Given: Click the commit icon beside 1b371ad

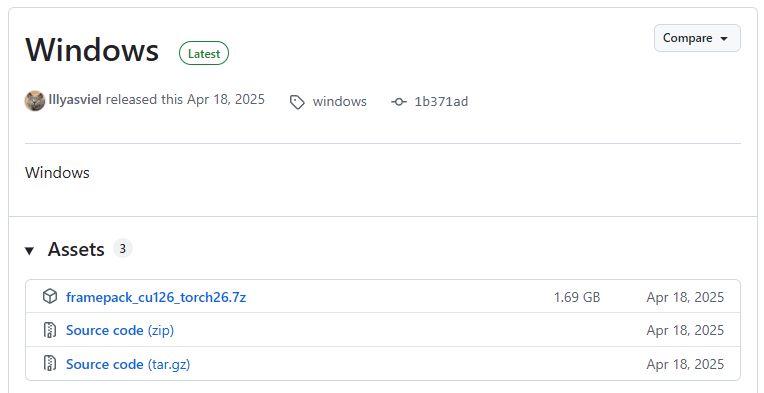Looking at the screenshot, I should pyautogui.click(x=399, y=102).
